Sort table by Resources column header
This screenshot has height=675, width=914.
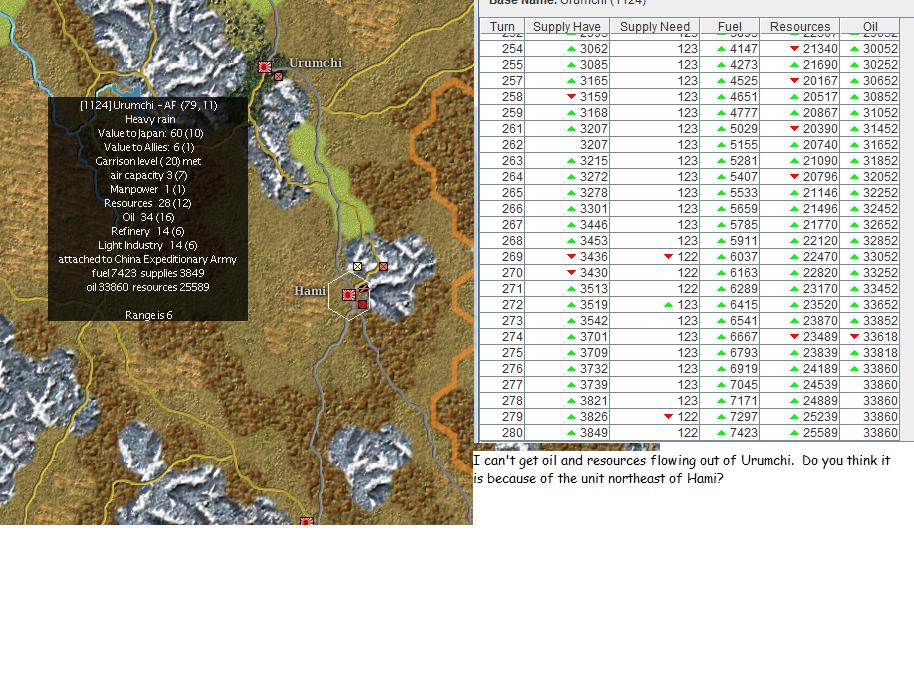pos(800,27)
